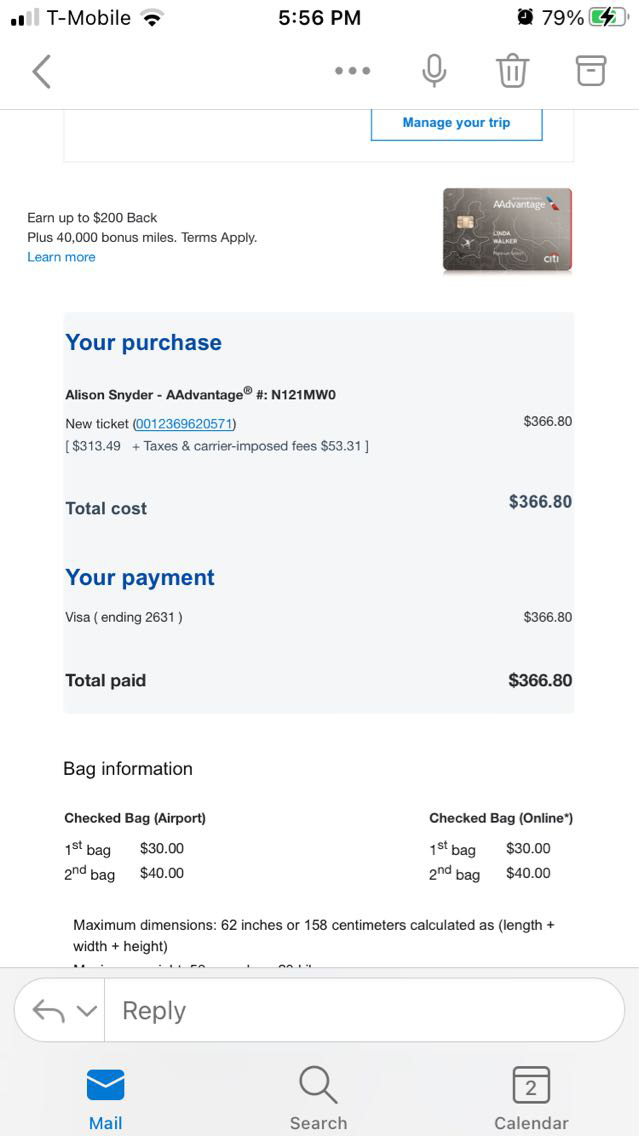
Task: Open the Learn more link
Action: click(x=61, y=257)
